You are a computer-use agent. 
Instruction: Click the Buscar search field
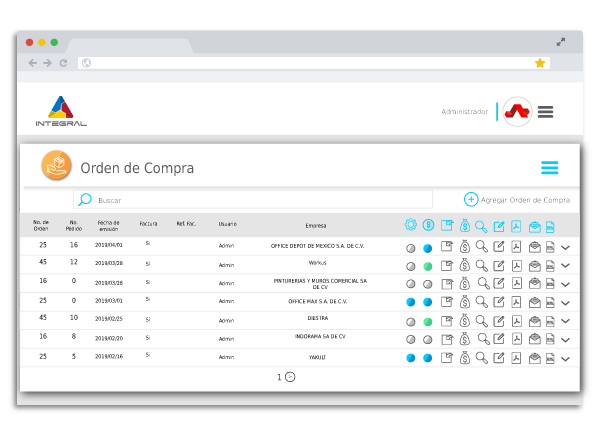coord(260,200)
